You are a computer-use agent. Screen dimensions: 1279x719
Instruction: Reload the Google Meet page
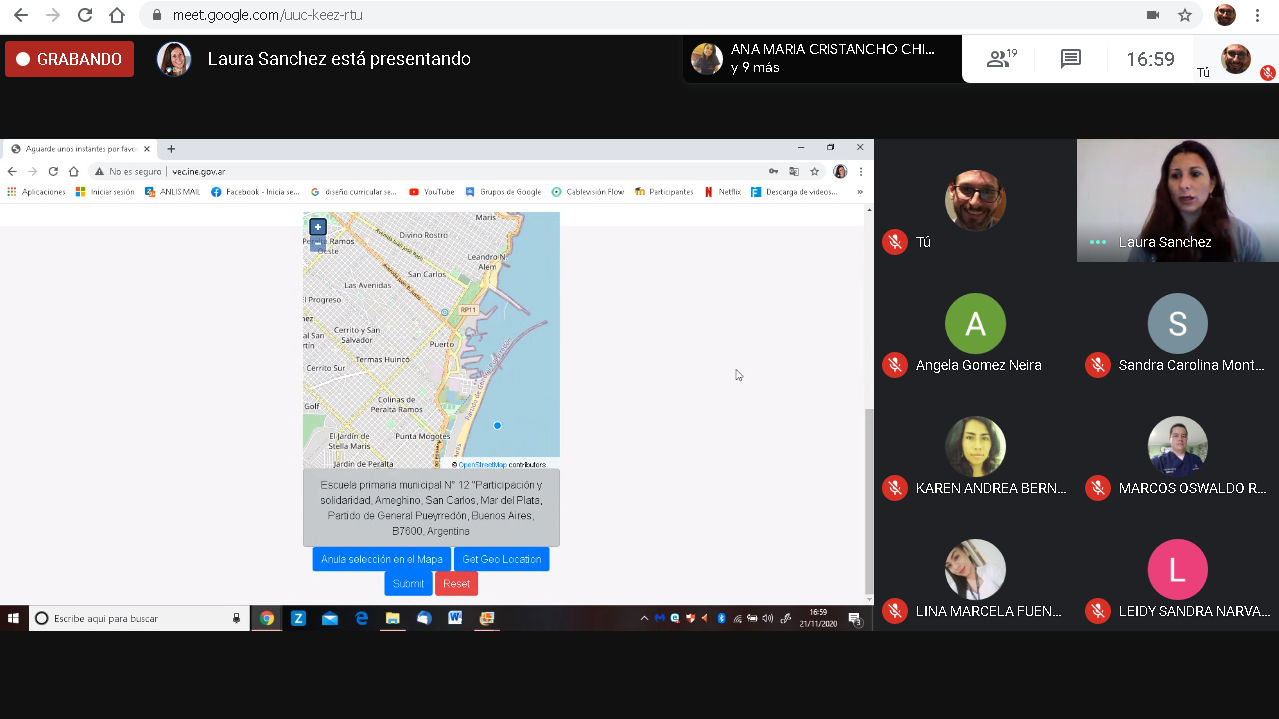click(85, 15)
